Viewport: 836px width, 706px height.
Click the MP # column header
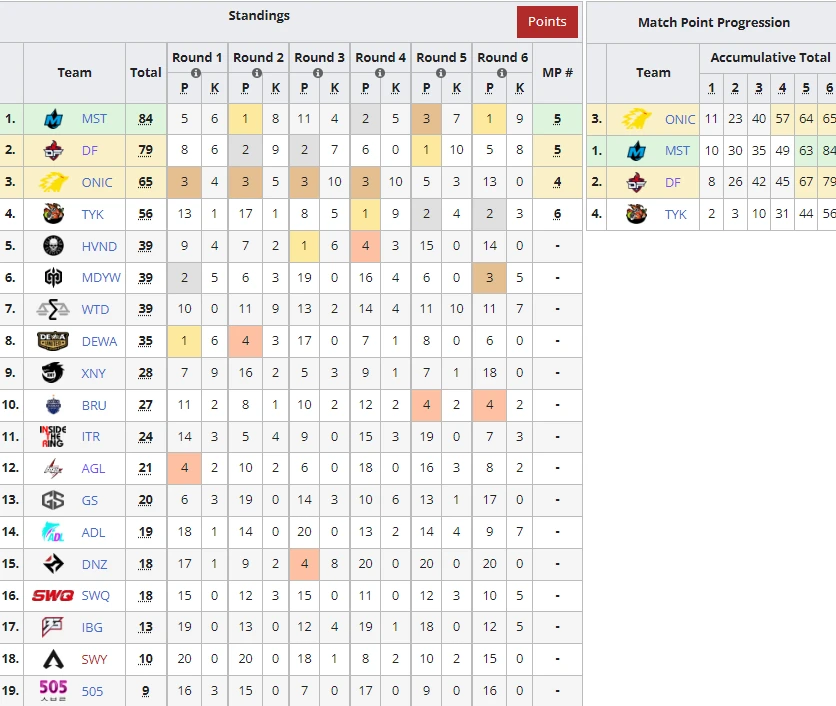click(x=557, y=72)
